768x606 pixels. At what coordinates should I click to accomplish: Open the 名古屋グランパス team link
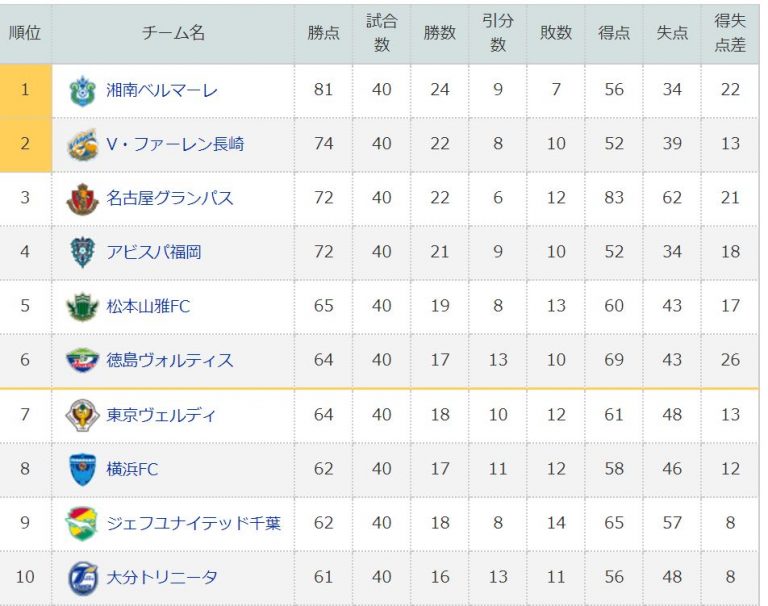[169, 198]
